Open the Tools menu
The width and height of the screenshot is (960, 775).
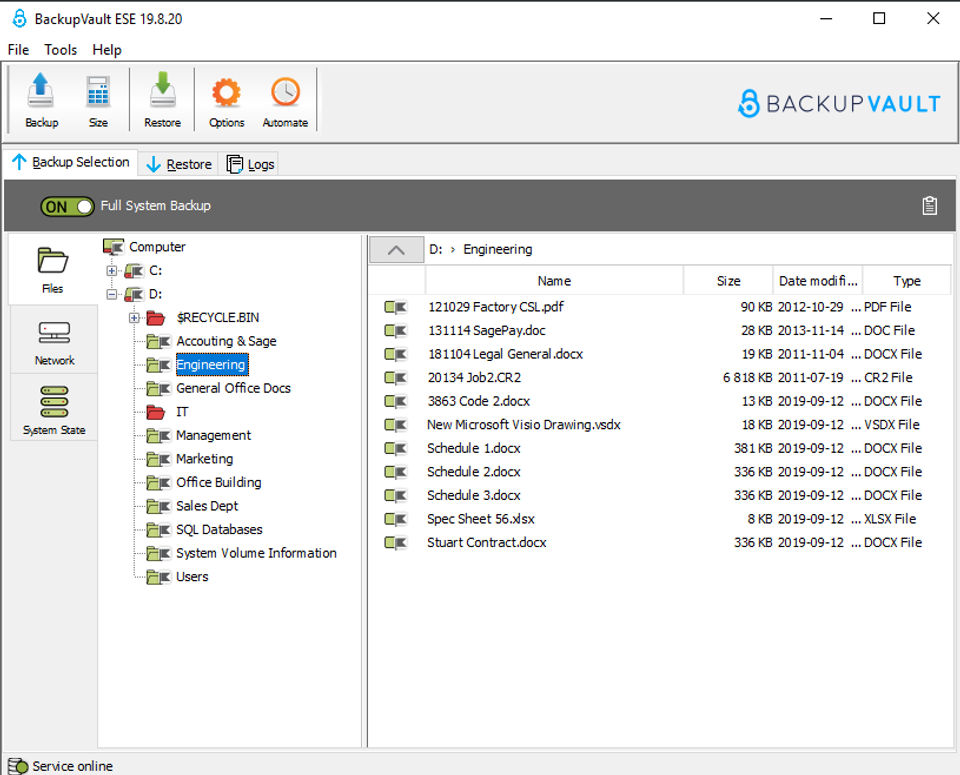pyautogui.click(x=61, y=50)
